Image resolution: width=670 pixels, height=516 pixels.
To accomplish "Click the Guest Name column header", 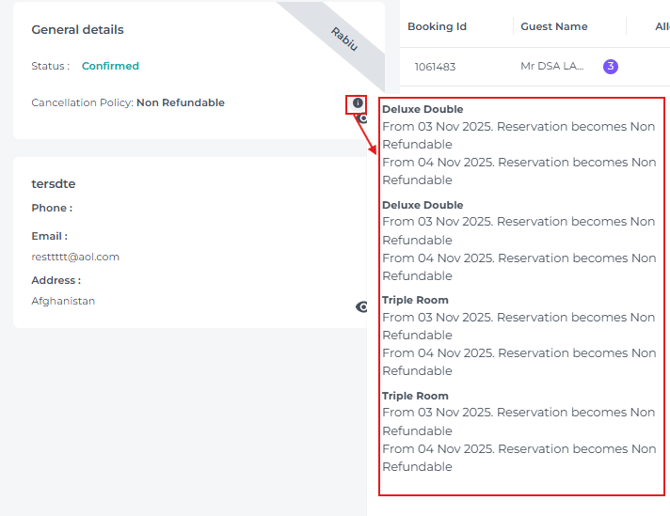I will (554, 27).
